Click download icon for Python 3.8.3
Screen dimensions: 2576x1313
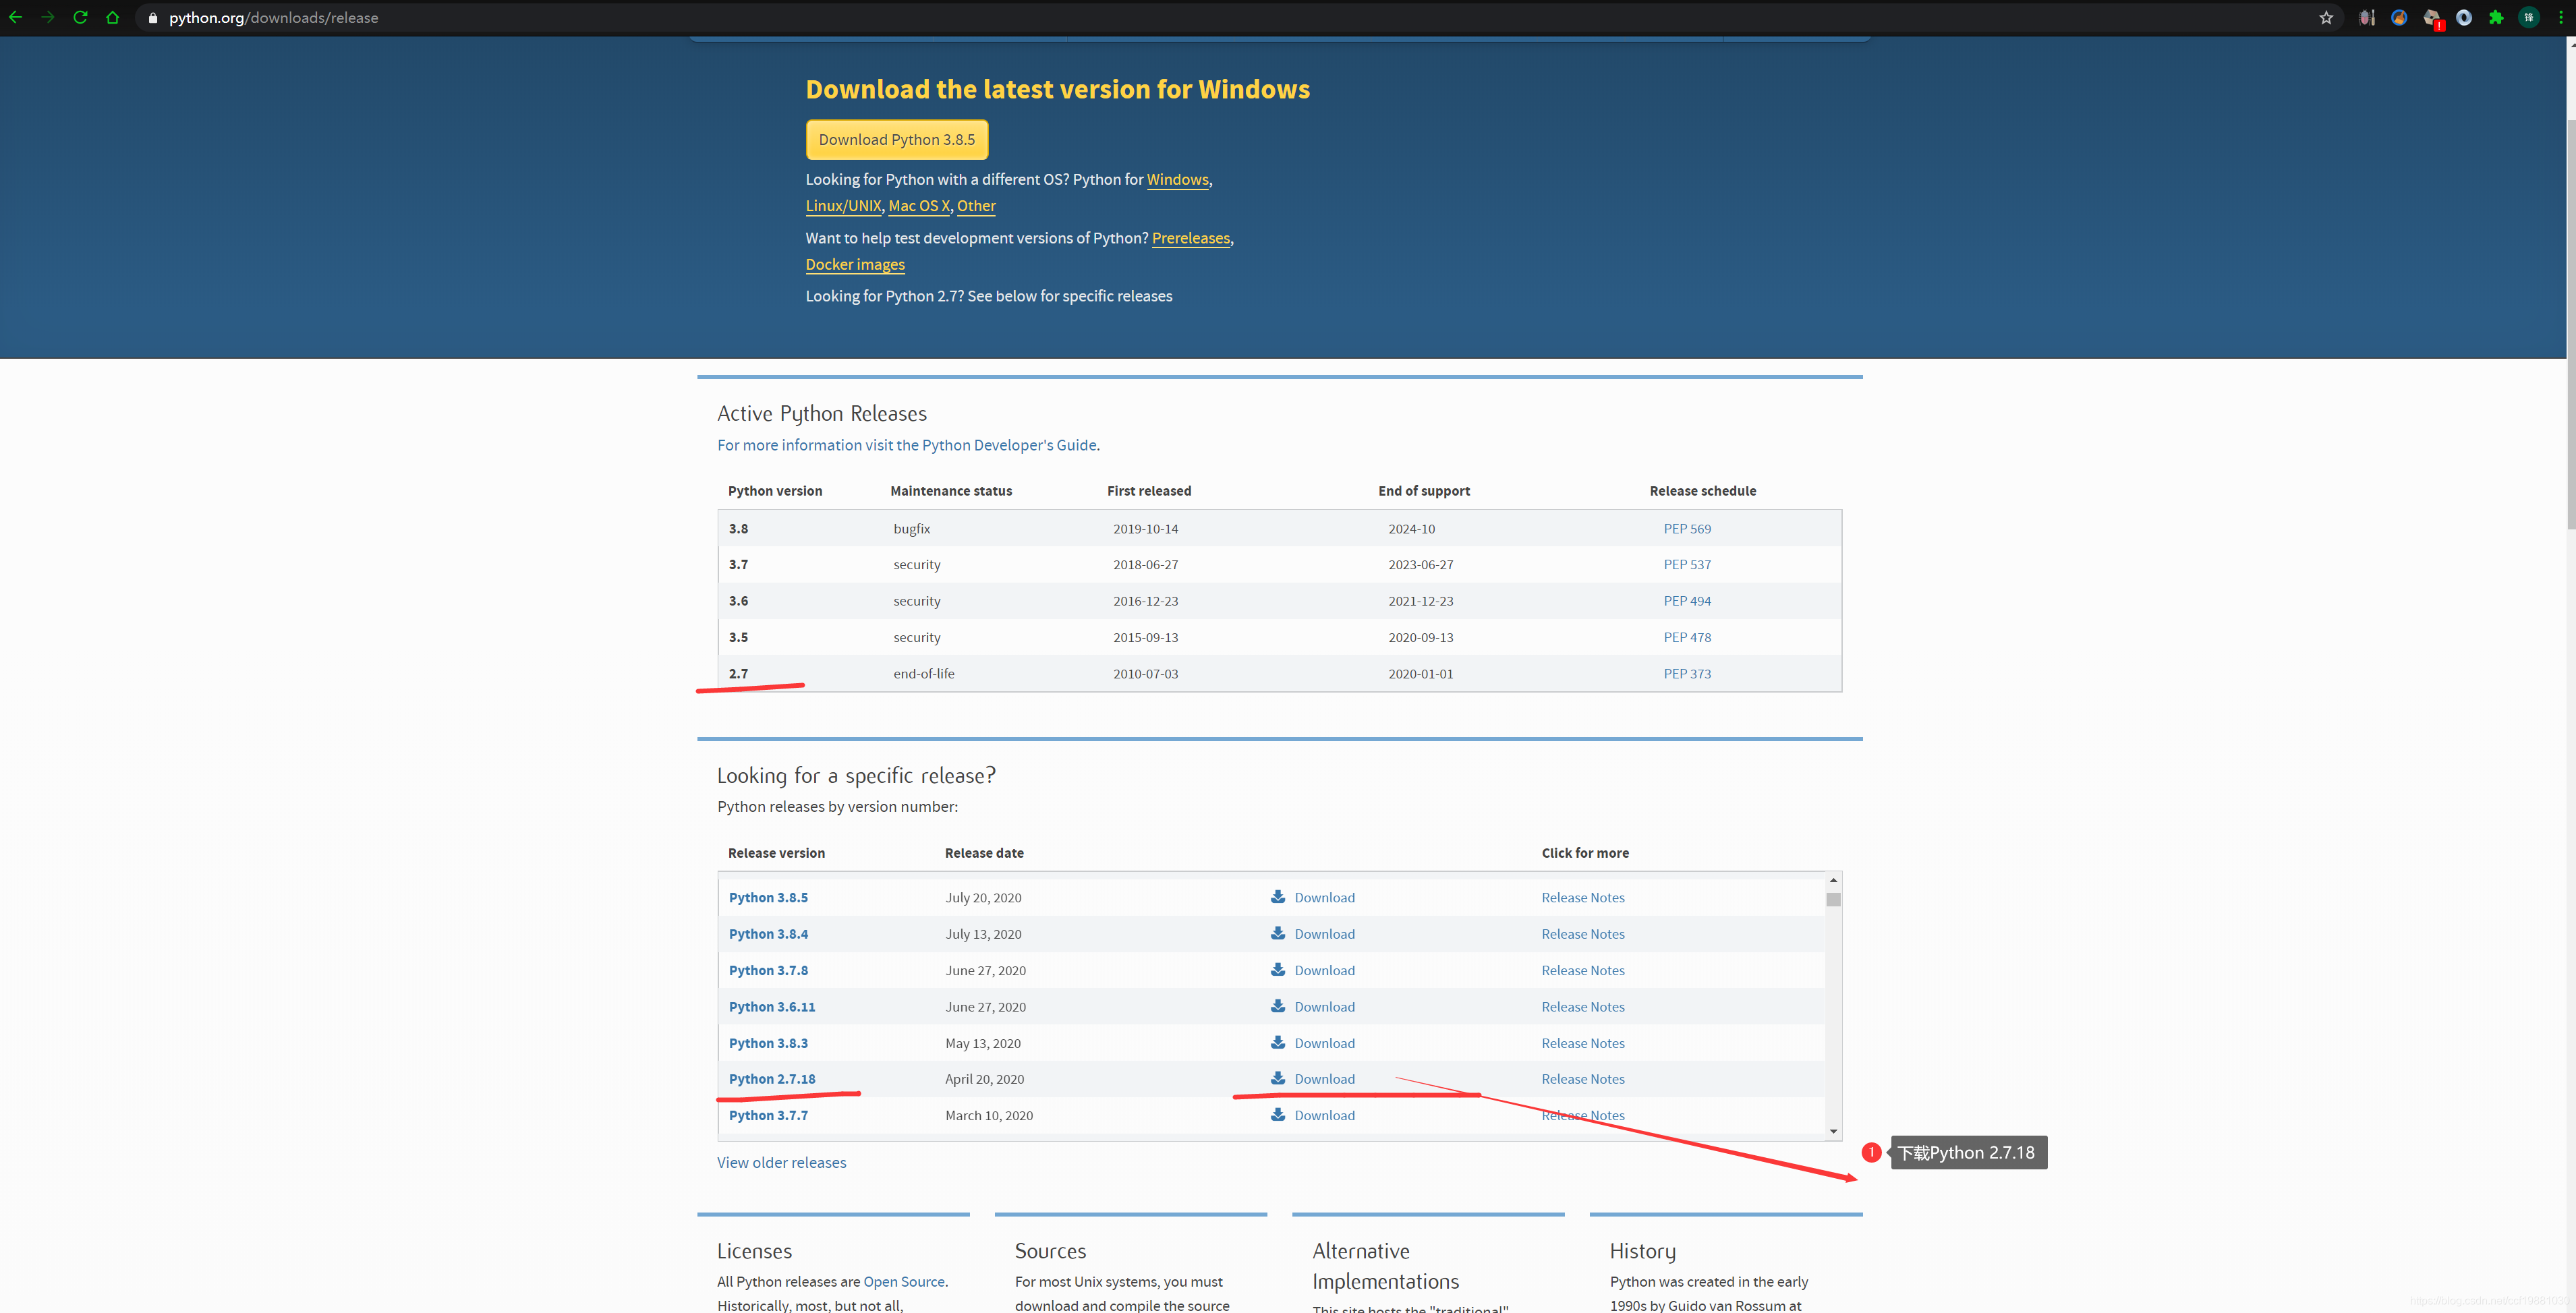[1278, 1041]
